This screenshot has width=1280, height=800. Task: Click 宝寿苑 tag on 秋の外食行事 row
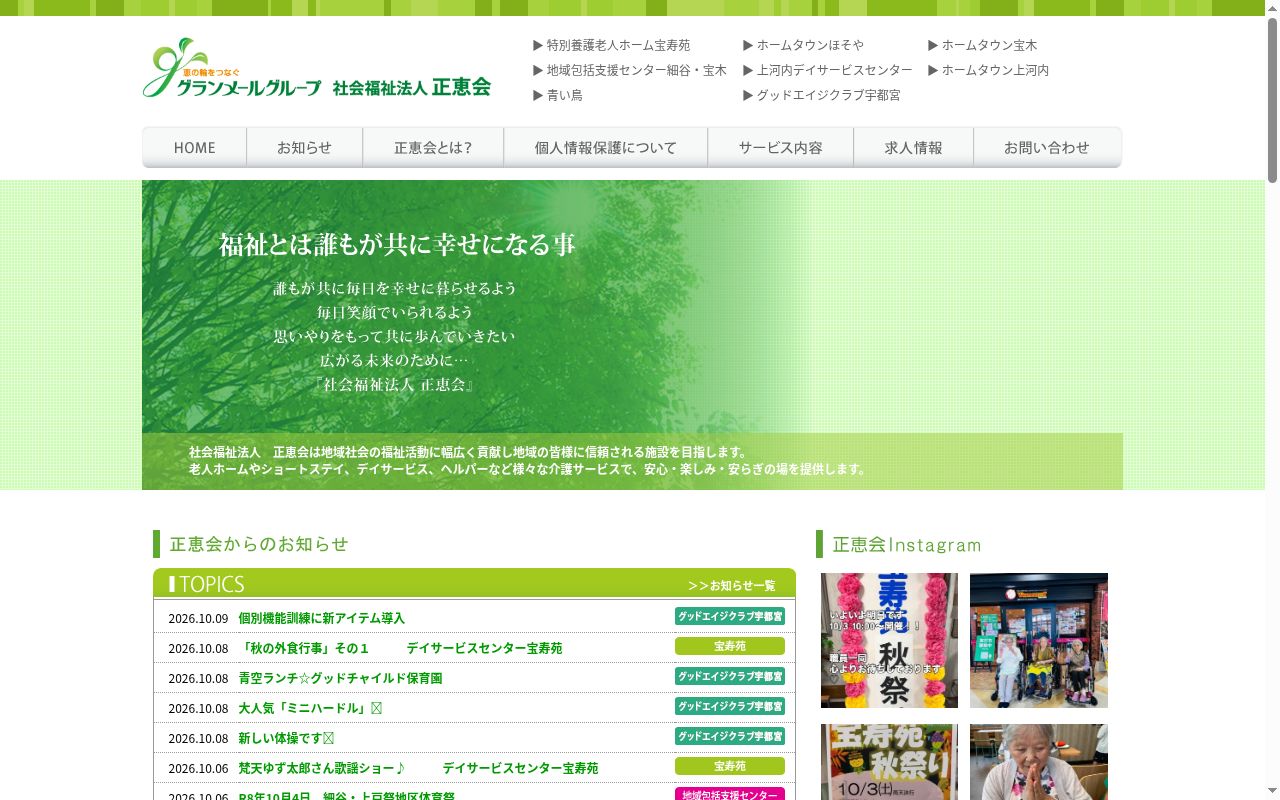(x=730, y=646)
